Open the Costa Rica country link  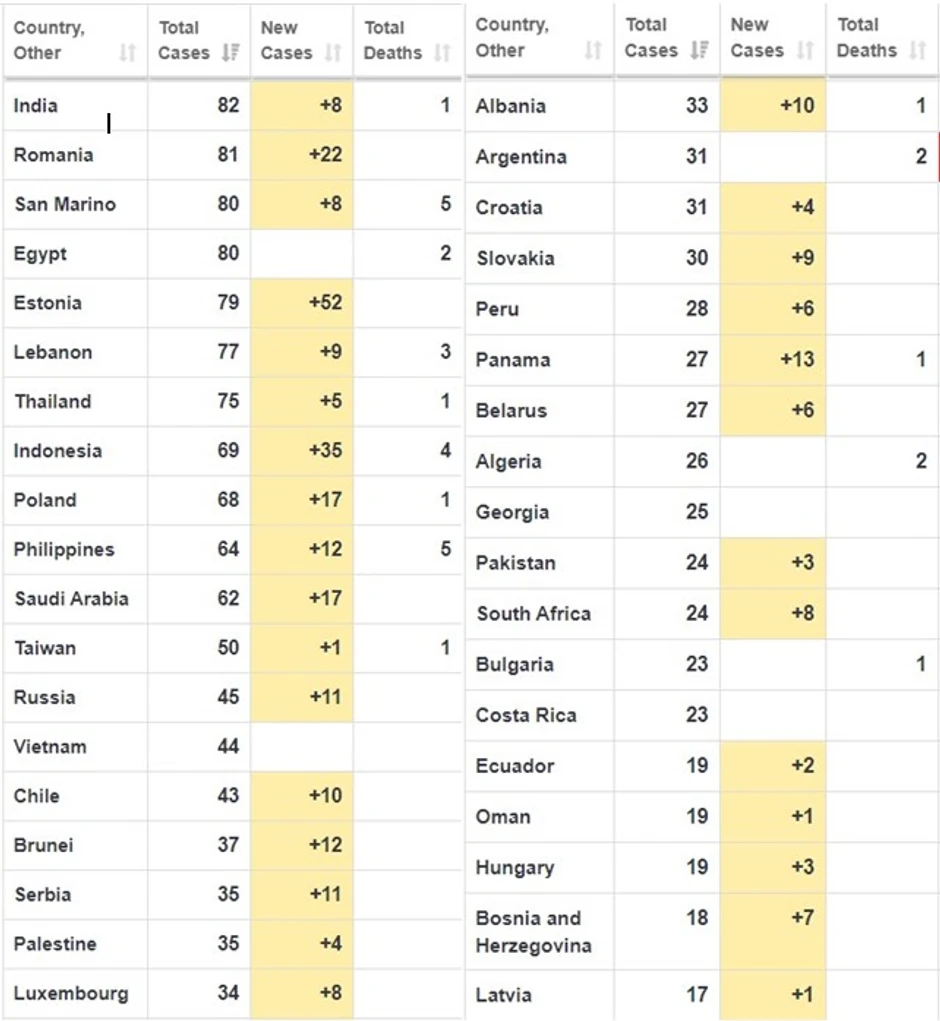526,715
